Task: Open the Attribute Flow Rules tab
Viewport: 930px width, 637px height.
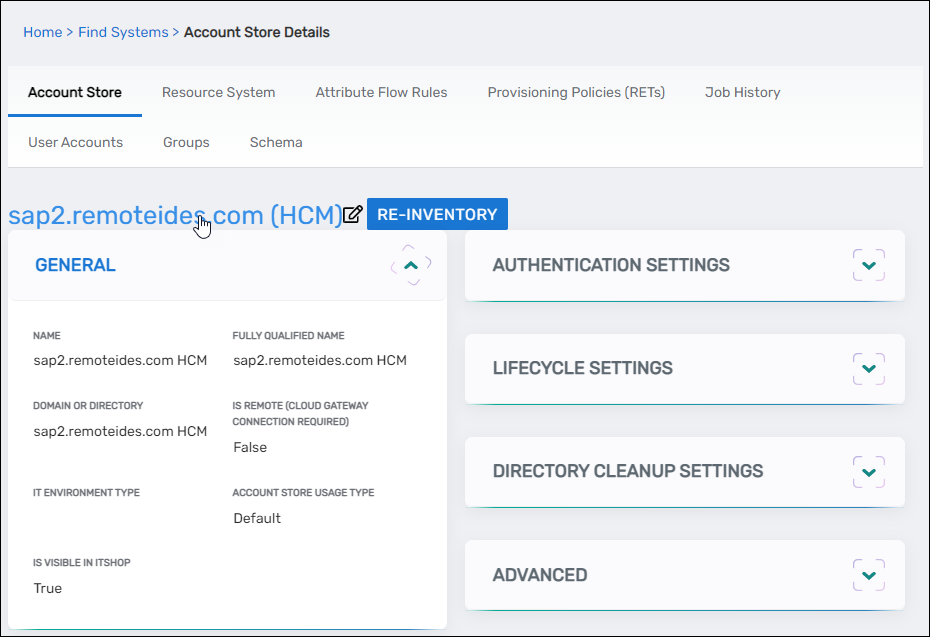Action: click(381, 92)
